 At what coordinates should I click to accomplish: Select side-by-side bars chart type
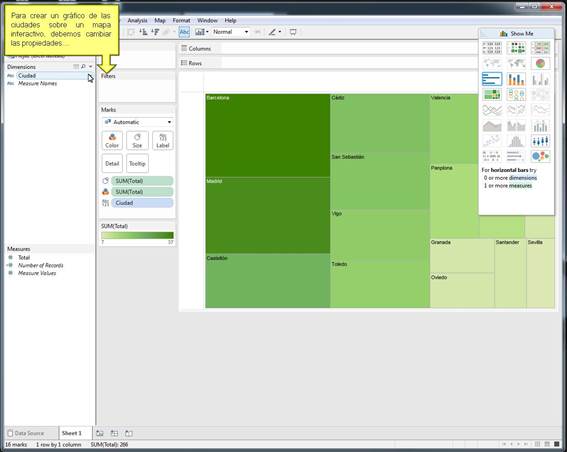[x=540, y=79]
